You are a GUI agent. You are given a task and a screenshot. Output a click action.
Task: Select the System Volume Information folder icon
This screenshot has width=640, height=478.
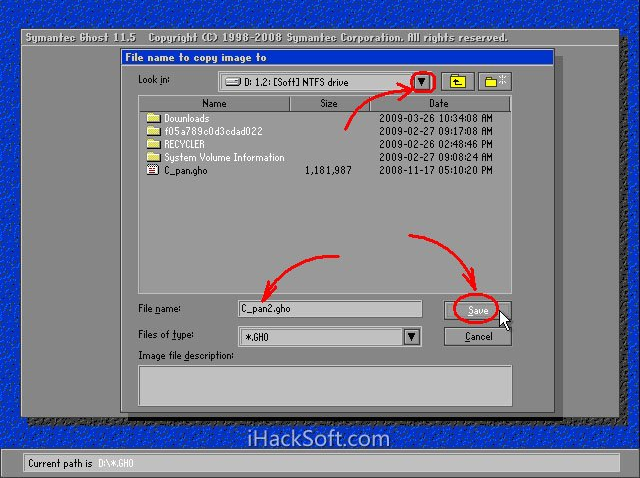coord(153,157)
